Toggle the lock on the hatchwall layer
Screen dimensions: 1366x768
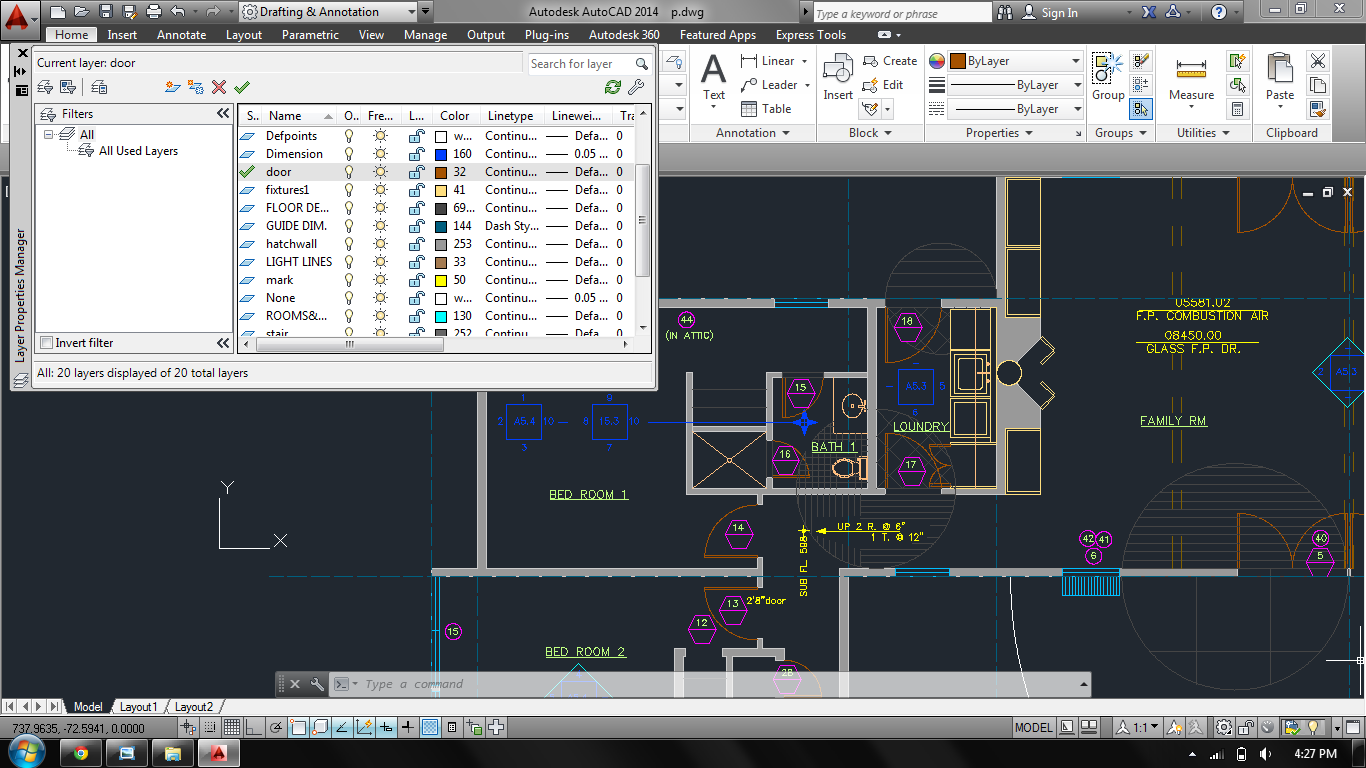[415, 244]
